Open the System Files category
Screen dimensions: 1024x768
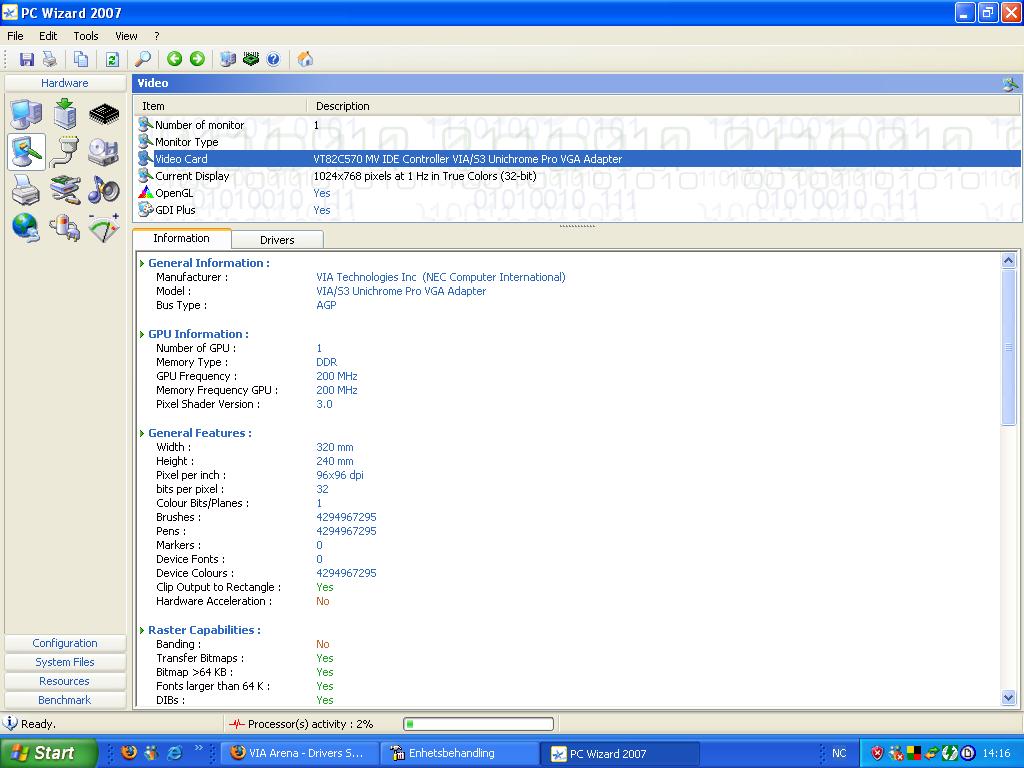click(x=65, y=662)
